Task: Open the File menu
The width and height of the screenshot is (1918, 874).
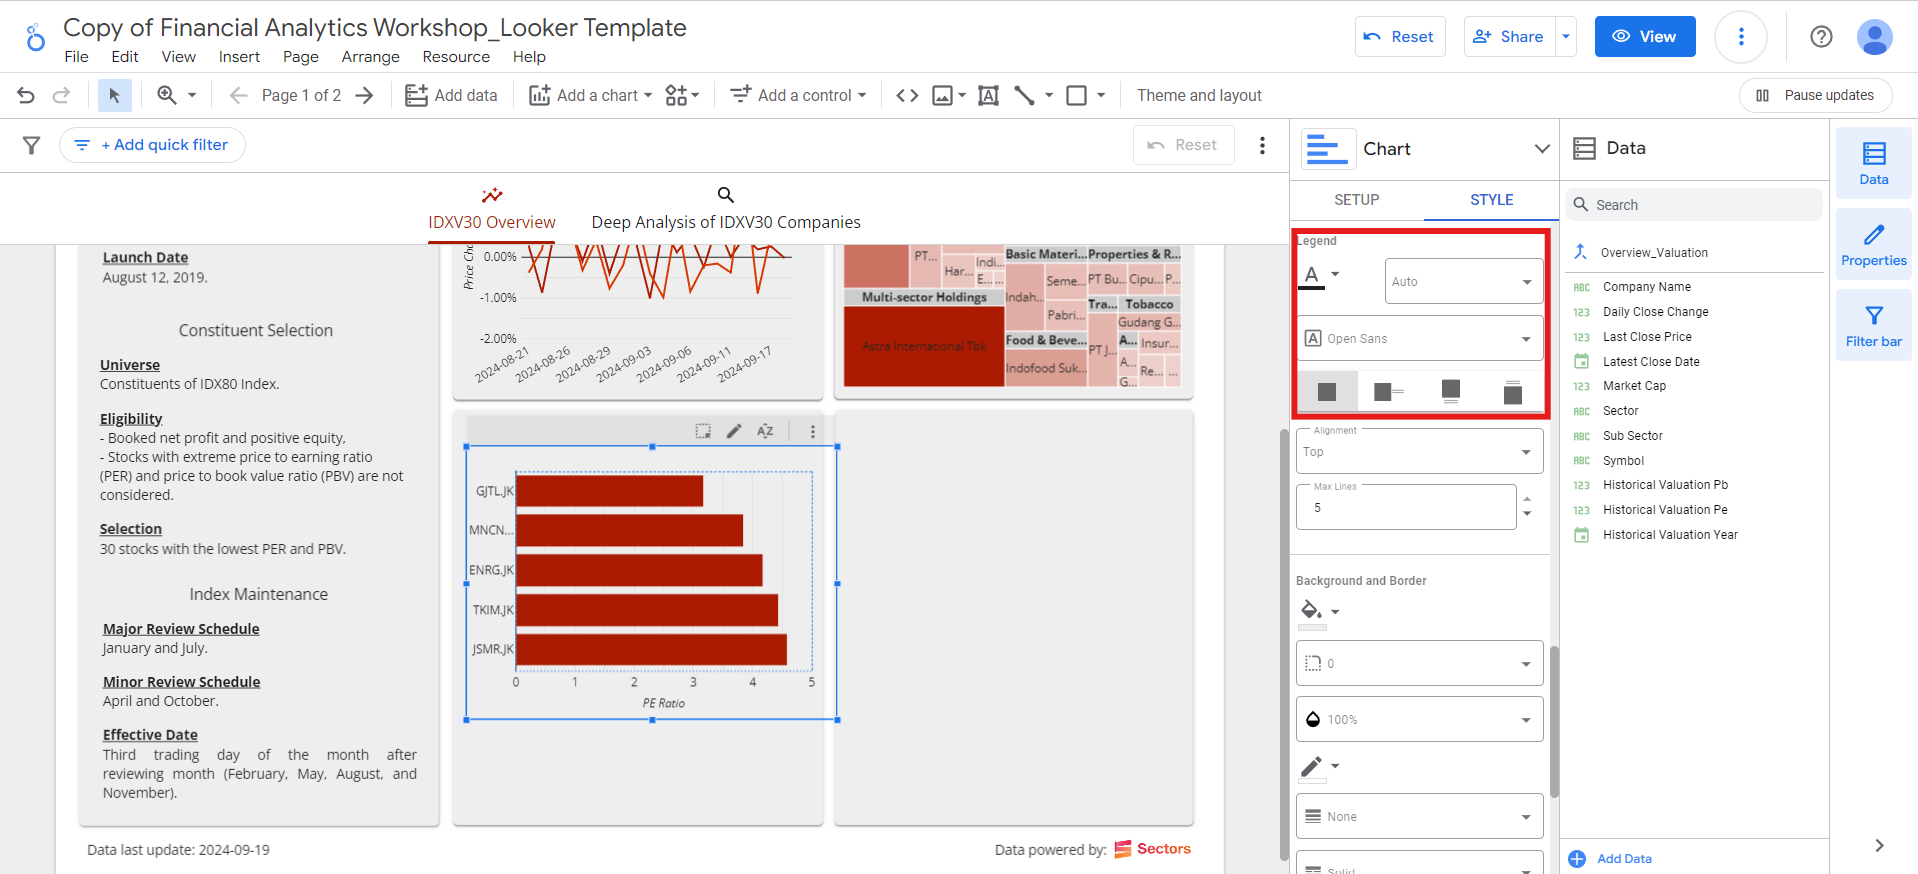Action: tap(76, 57)
